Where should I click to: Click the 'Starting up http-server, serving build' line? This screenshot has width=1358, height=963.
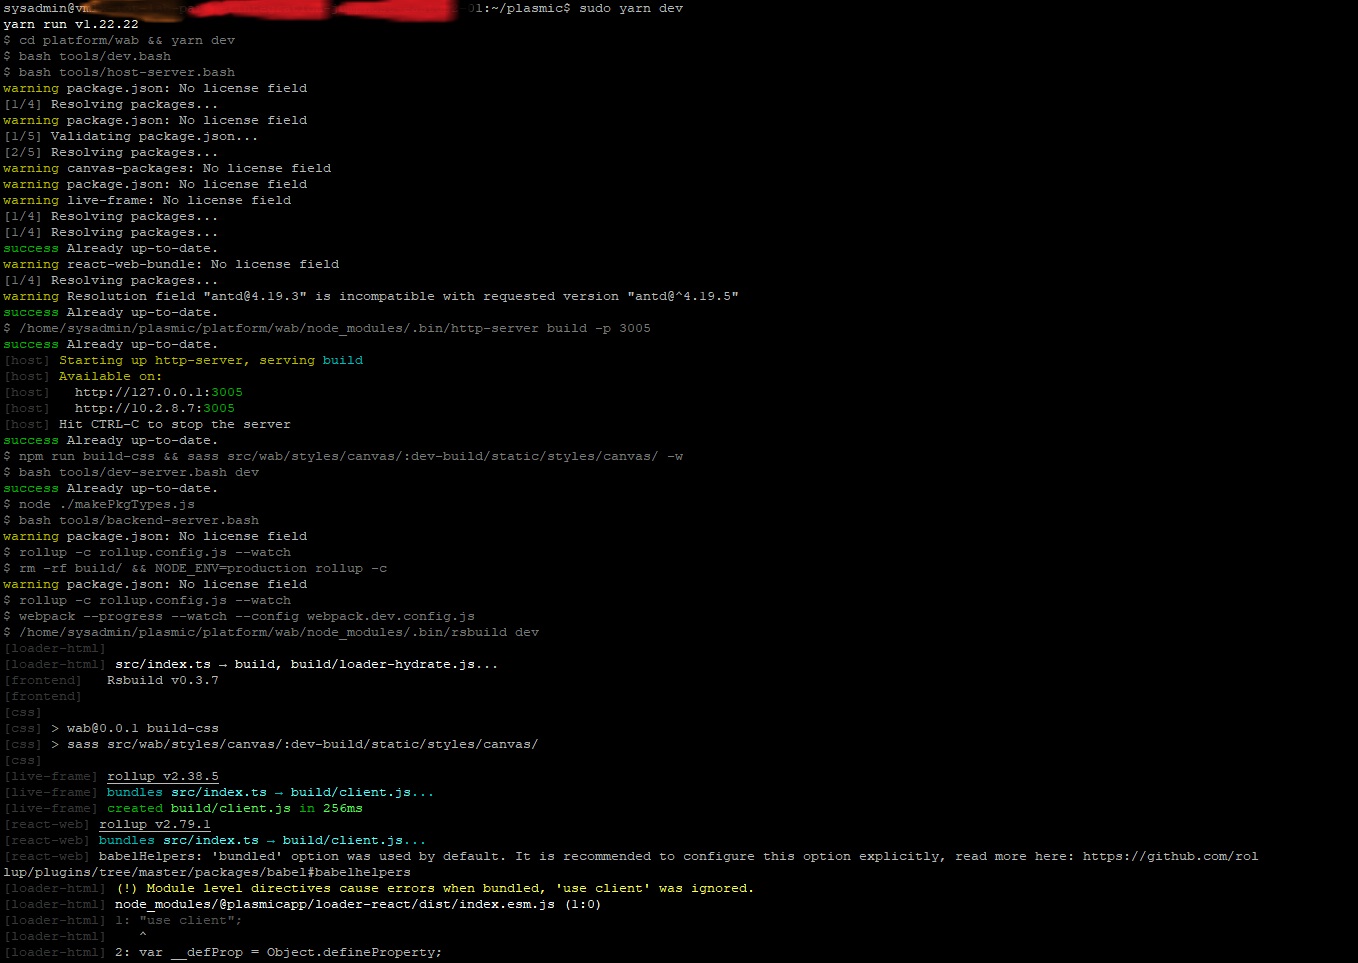point(210,360)
